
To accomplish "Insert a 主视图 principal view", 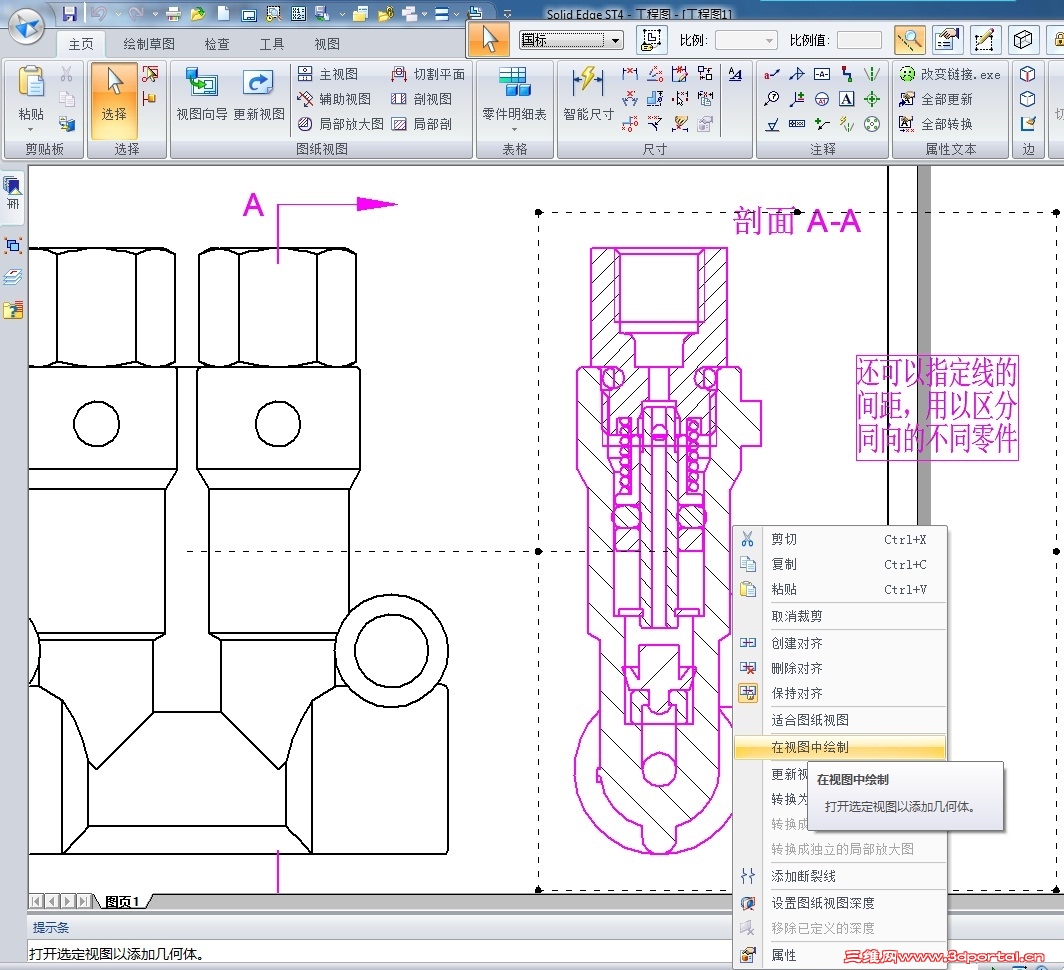I will [x=328, y=74].
